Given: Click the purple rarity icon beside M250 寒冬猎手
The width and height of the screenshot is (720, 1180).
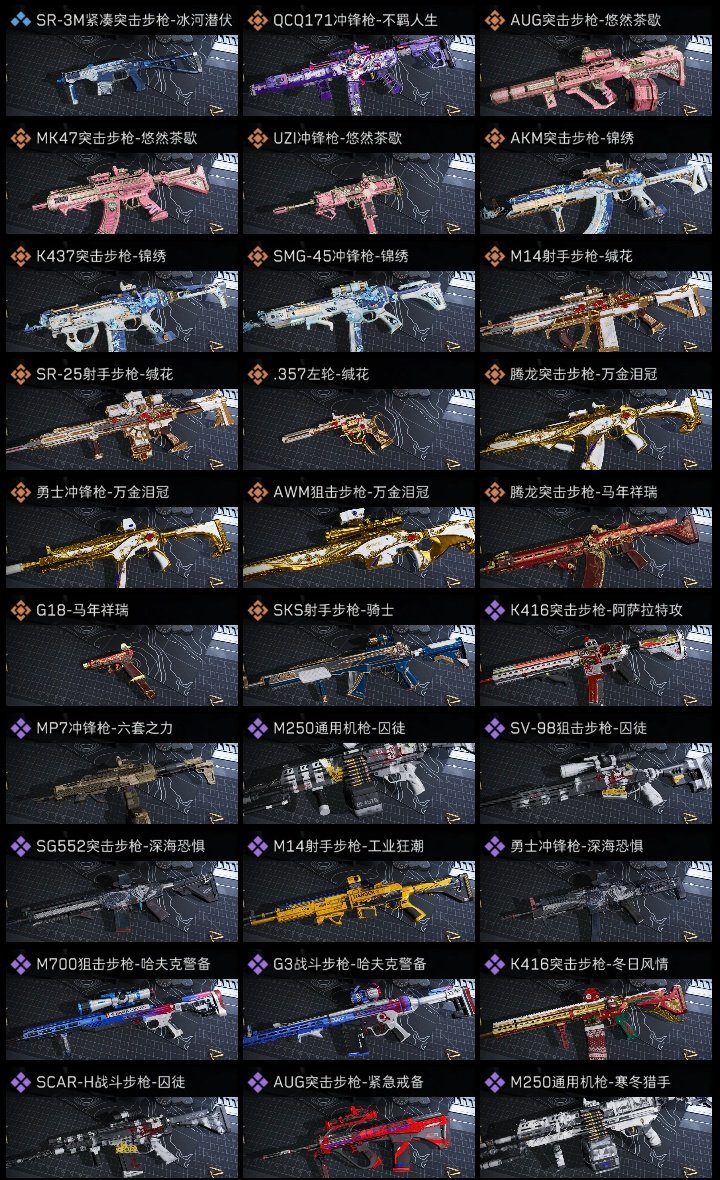Looking at the screenshot, I should tap(494, 1081).
